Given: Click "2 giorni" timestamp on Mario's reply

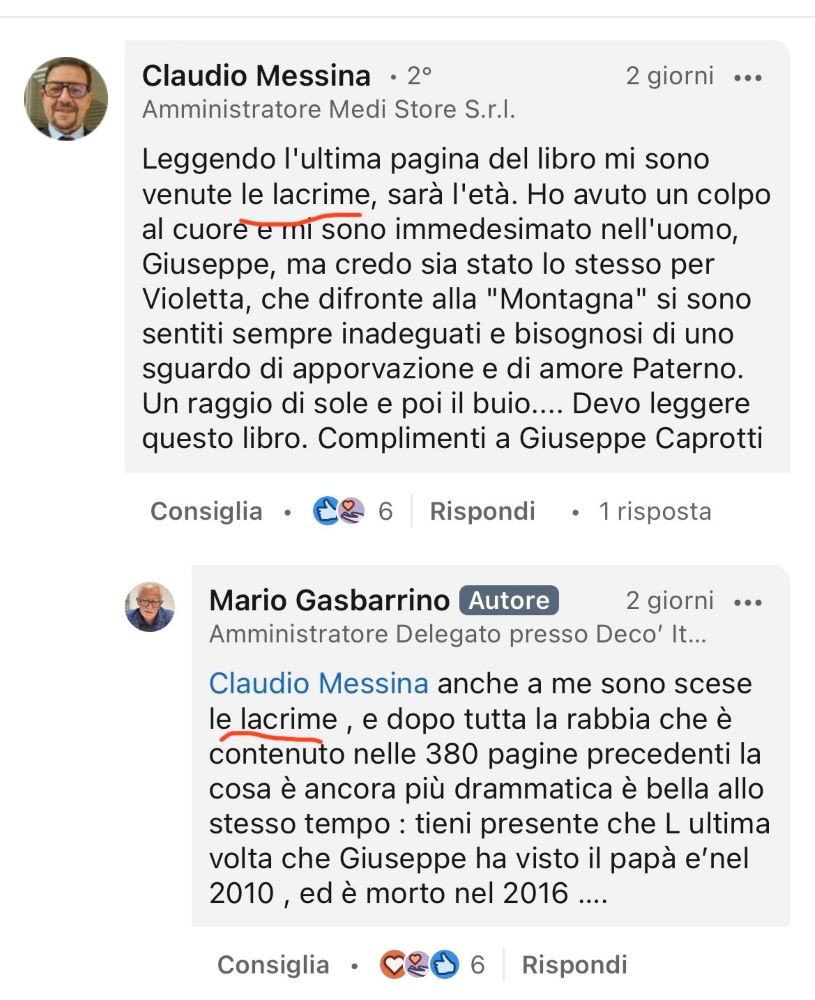Looking at the screenshot, I should click(670, 601).
